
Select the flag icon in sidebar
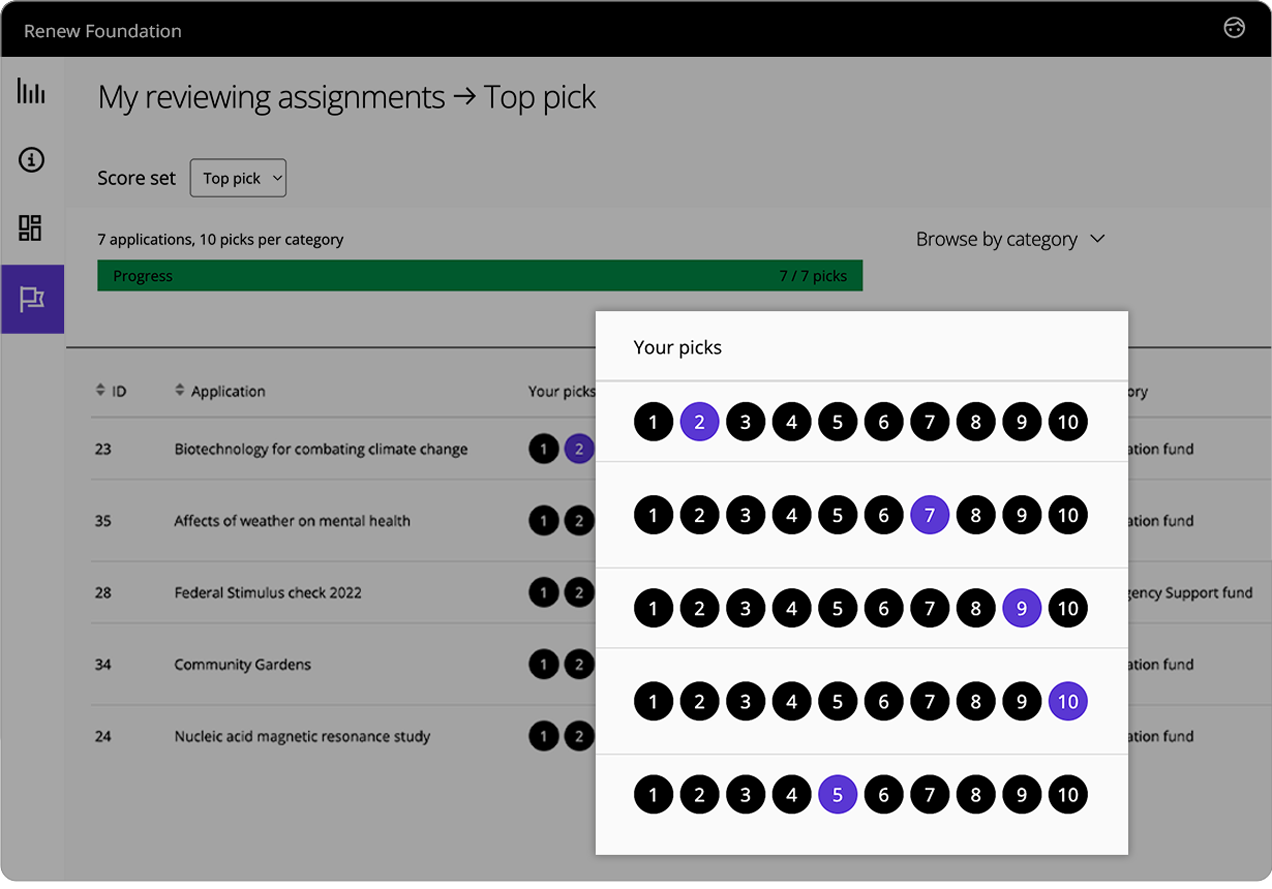pyautogui.click(x=32, y=299)
